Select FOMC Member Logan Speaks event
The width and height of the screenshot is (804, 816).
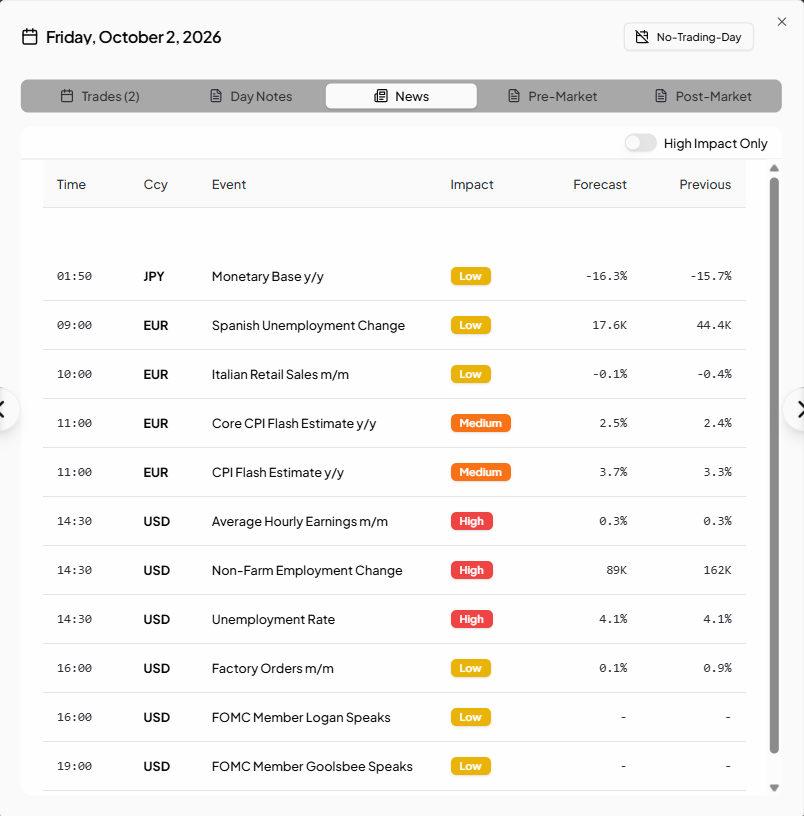click(x=394, y=717)
